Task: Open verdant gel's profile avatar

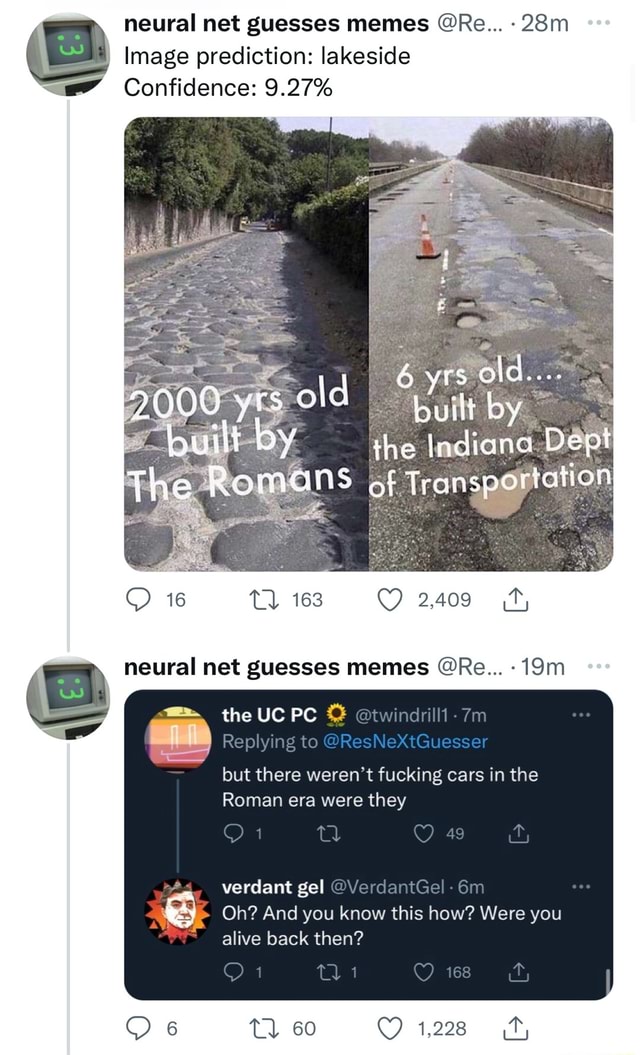Action: tap(178, 912)
